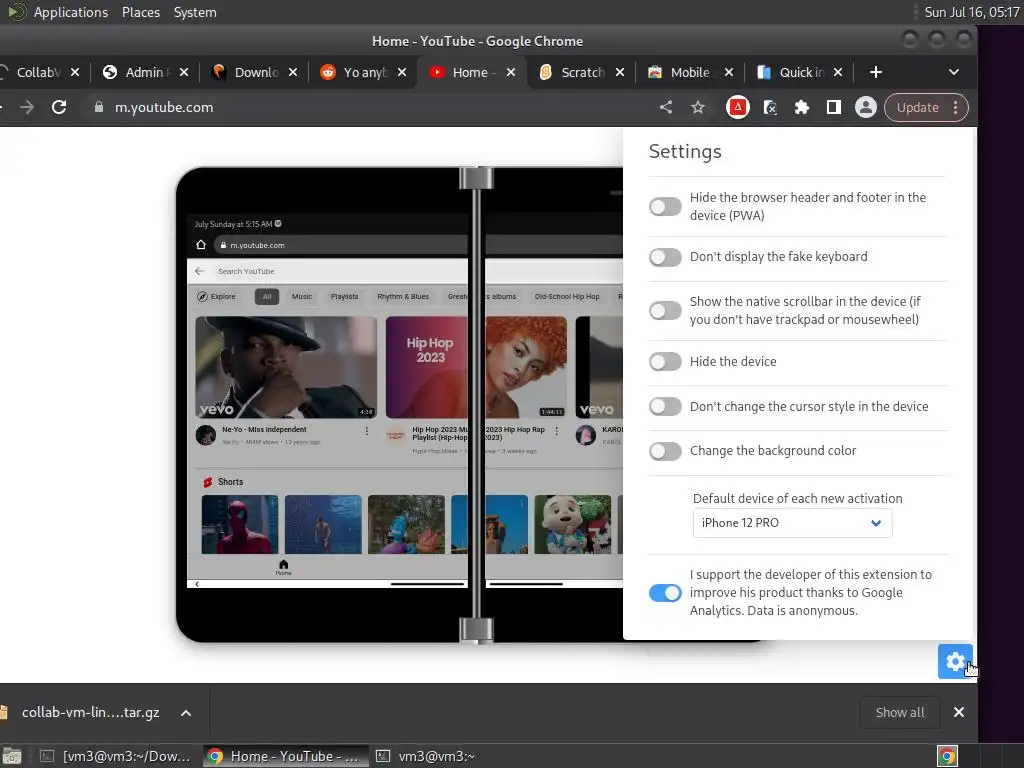Toggle Don't change the cursor style
The width and height of the screenshot is (1024, 768).
pyautogui.click(x=665, y=406)
